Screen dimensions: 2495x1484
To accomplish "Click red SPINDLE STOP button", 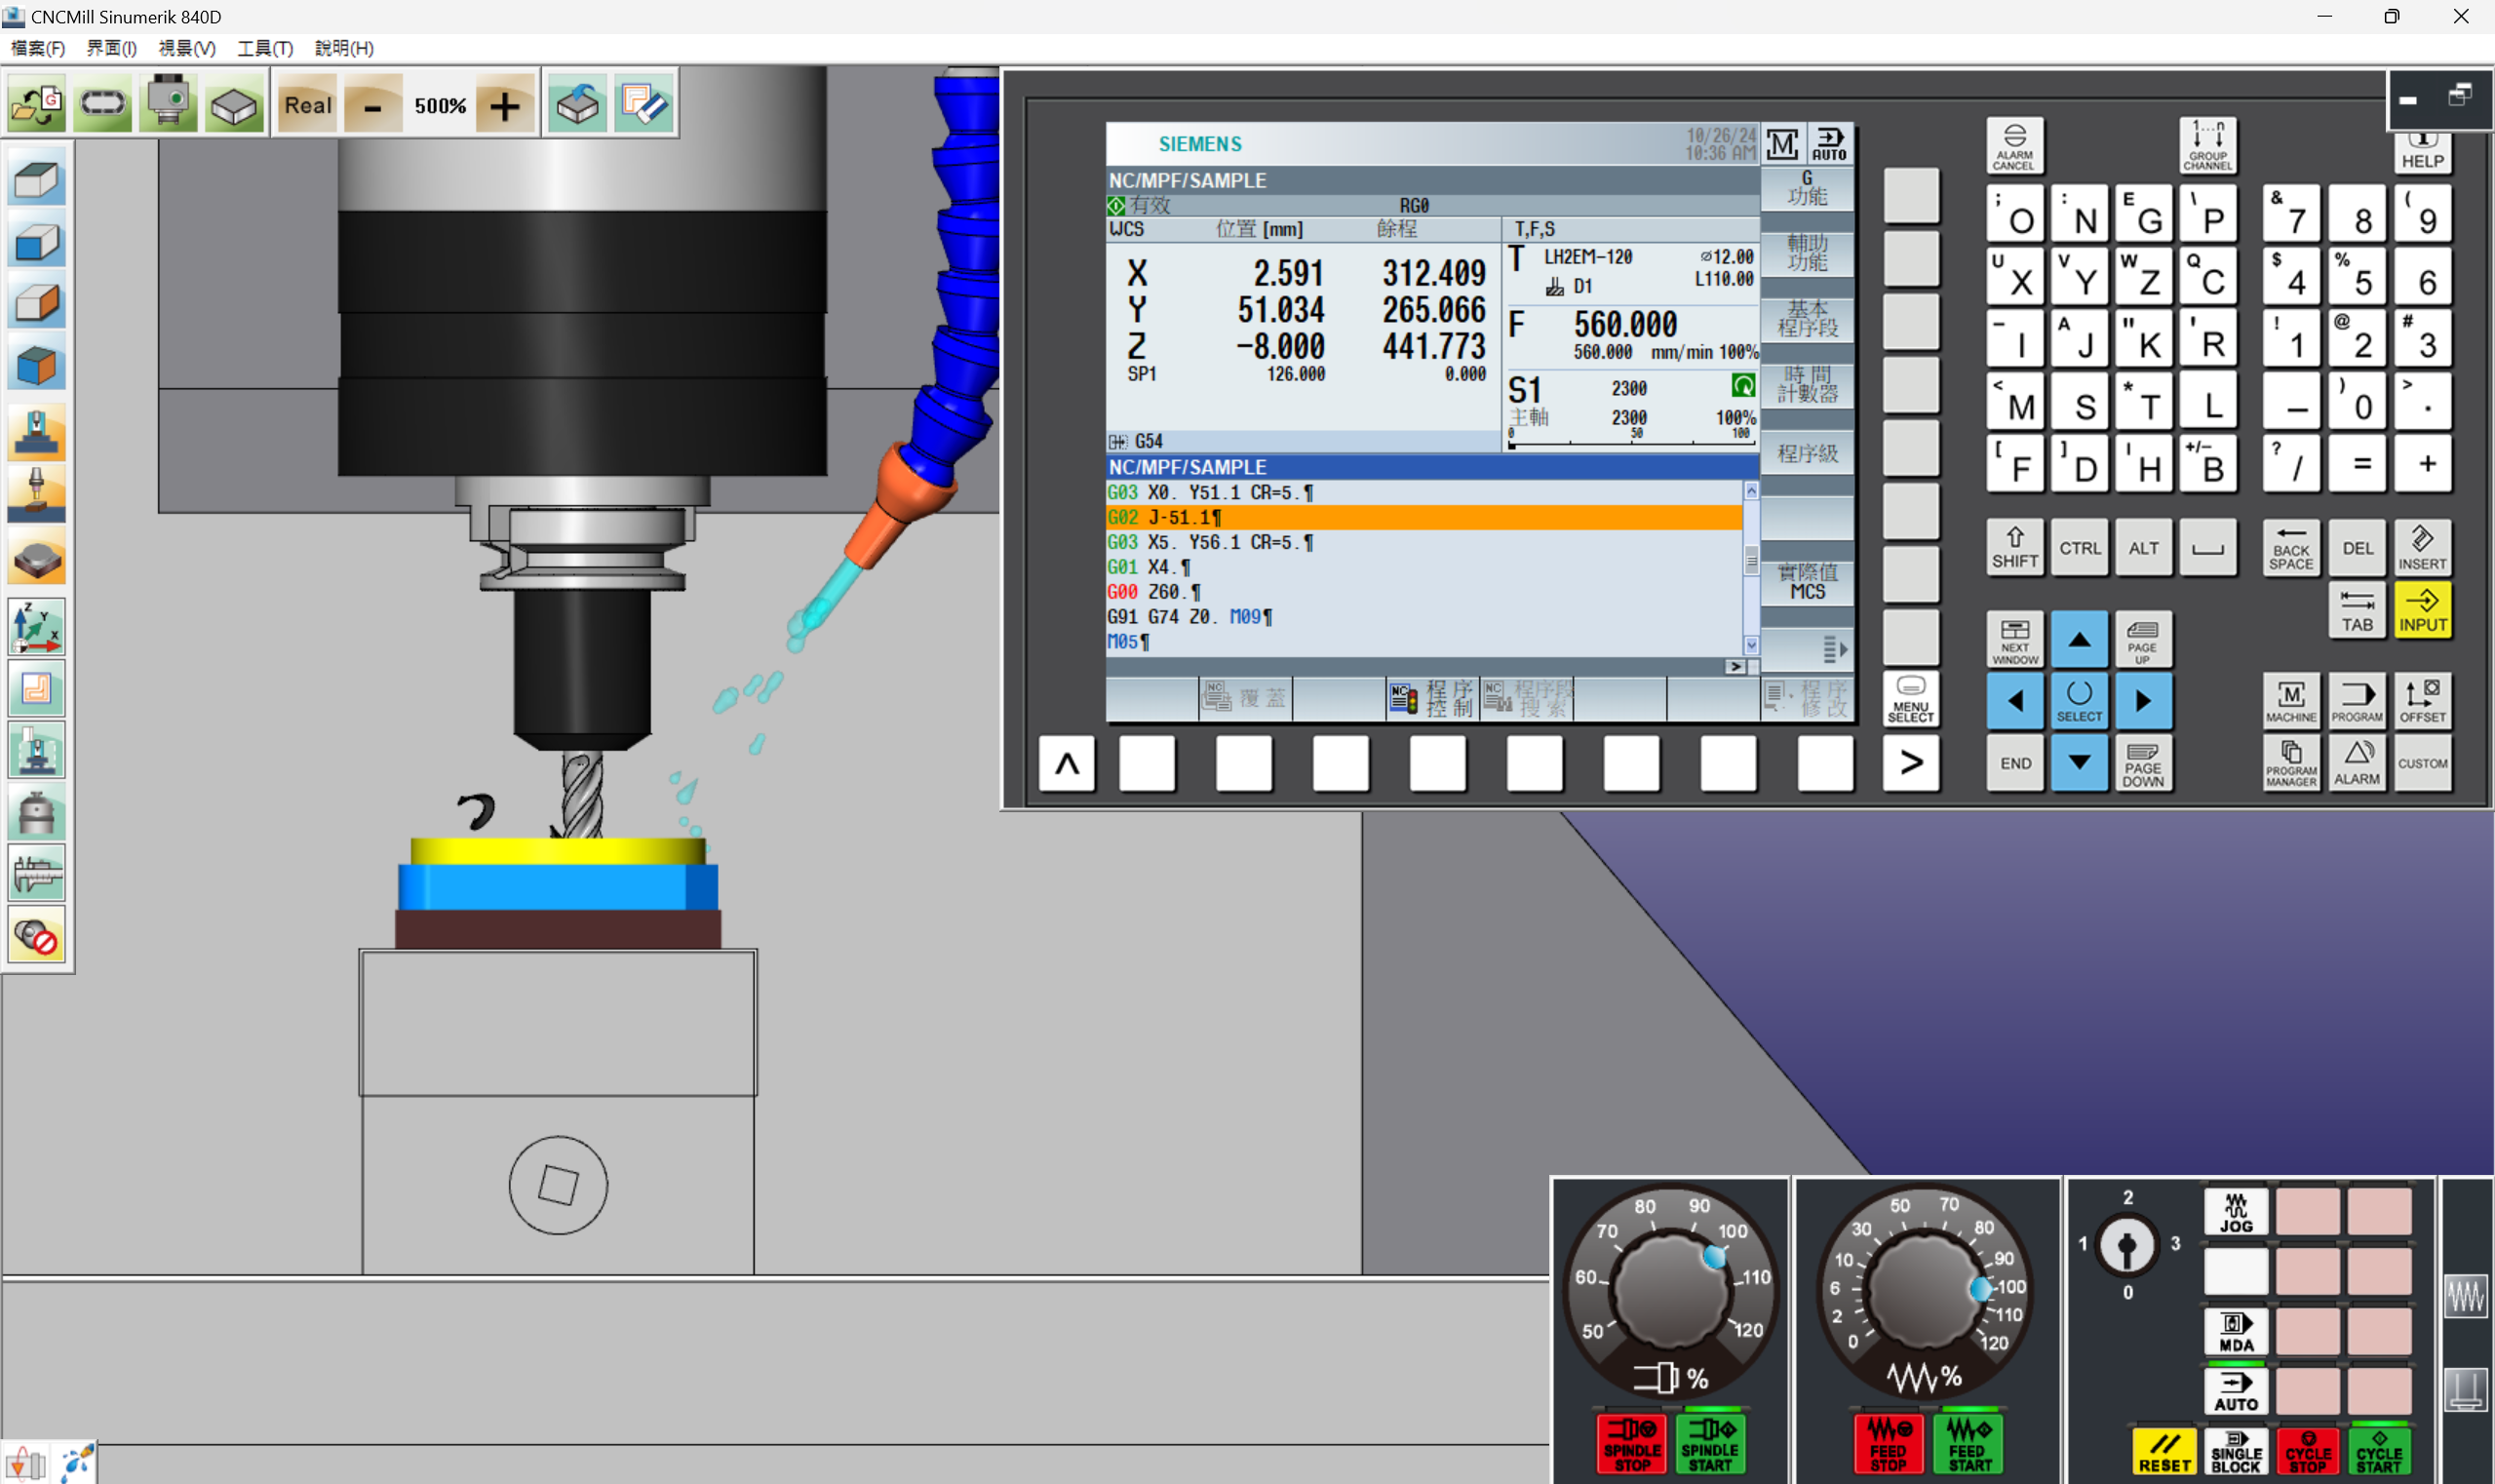I will [x=1632, y=1443].
